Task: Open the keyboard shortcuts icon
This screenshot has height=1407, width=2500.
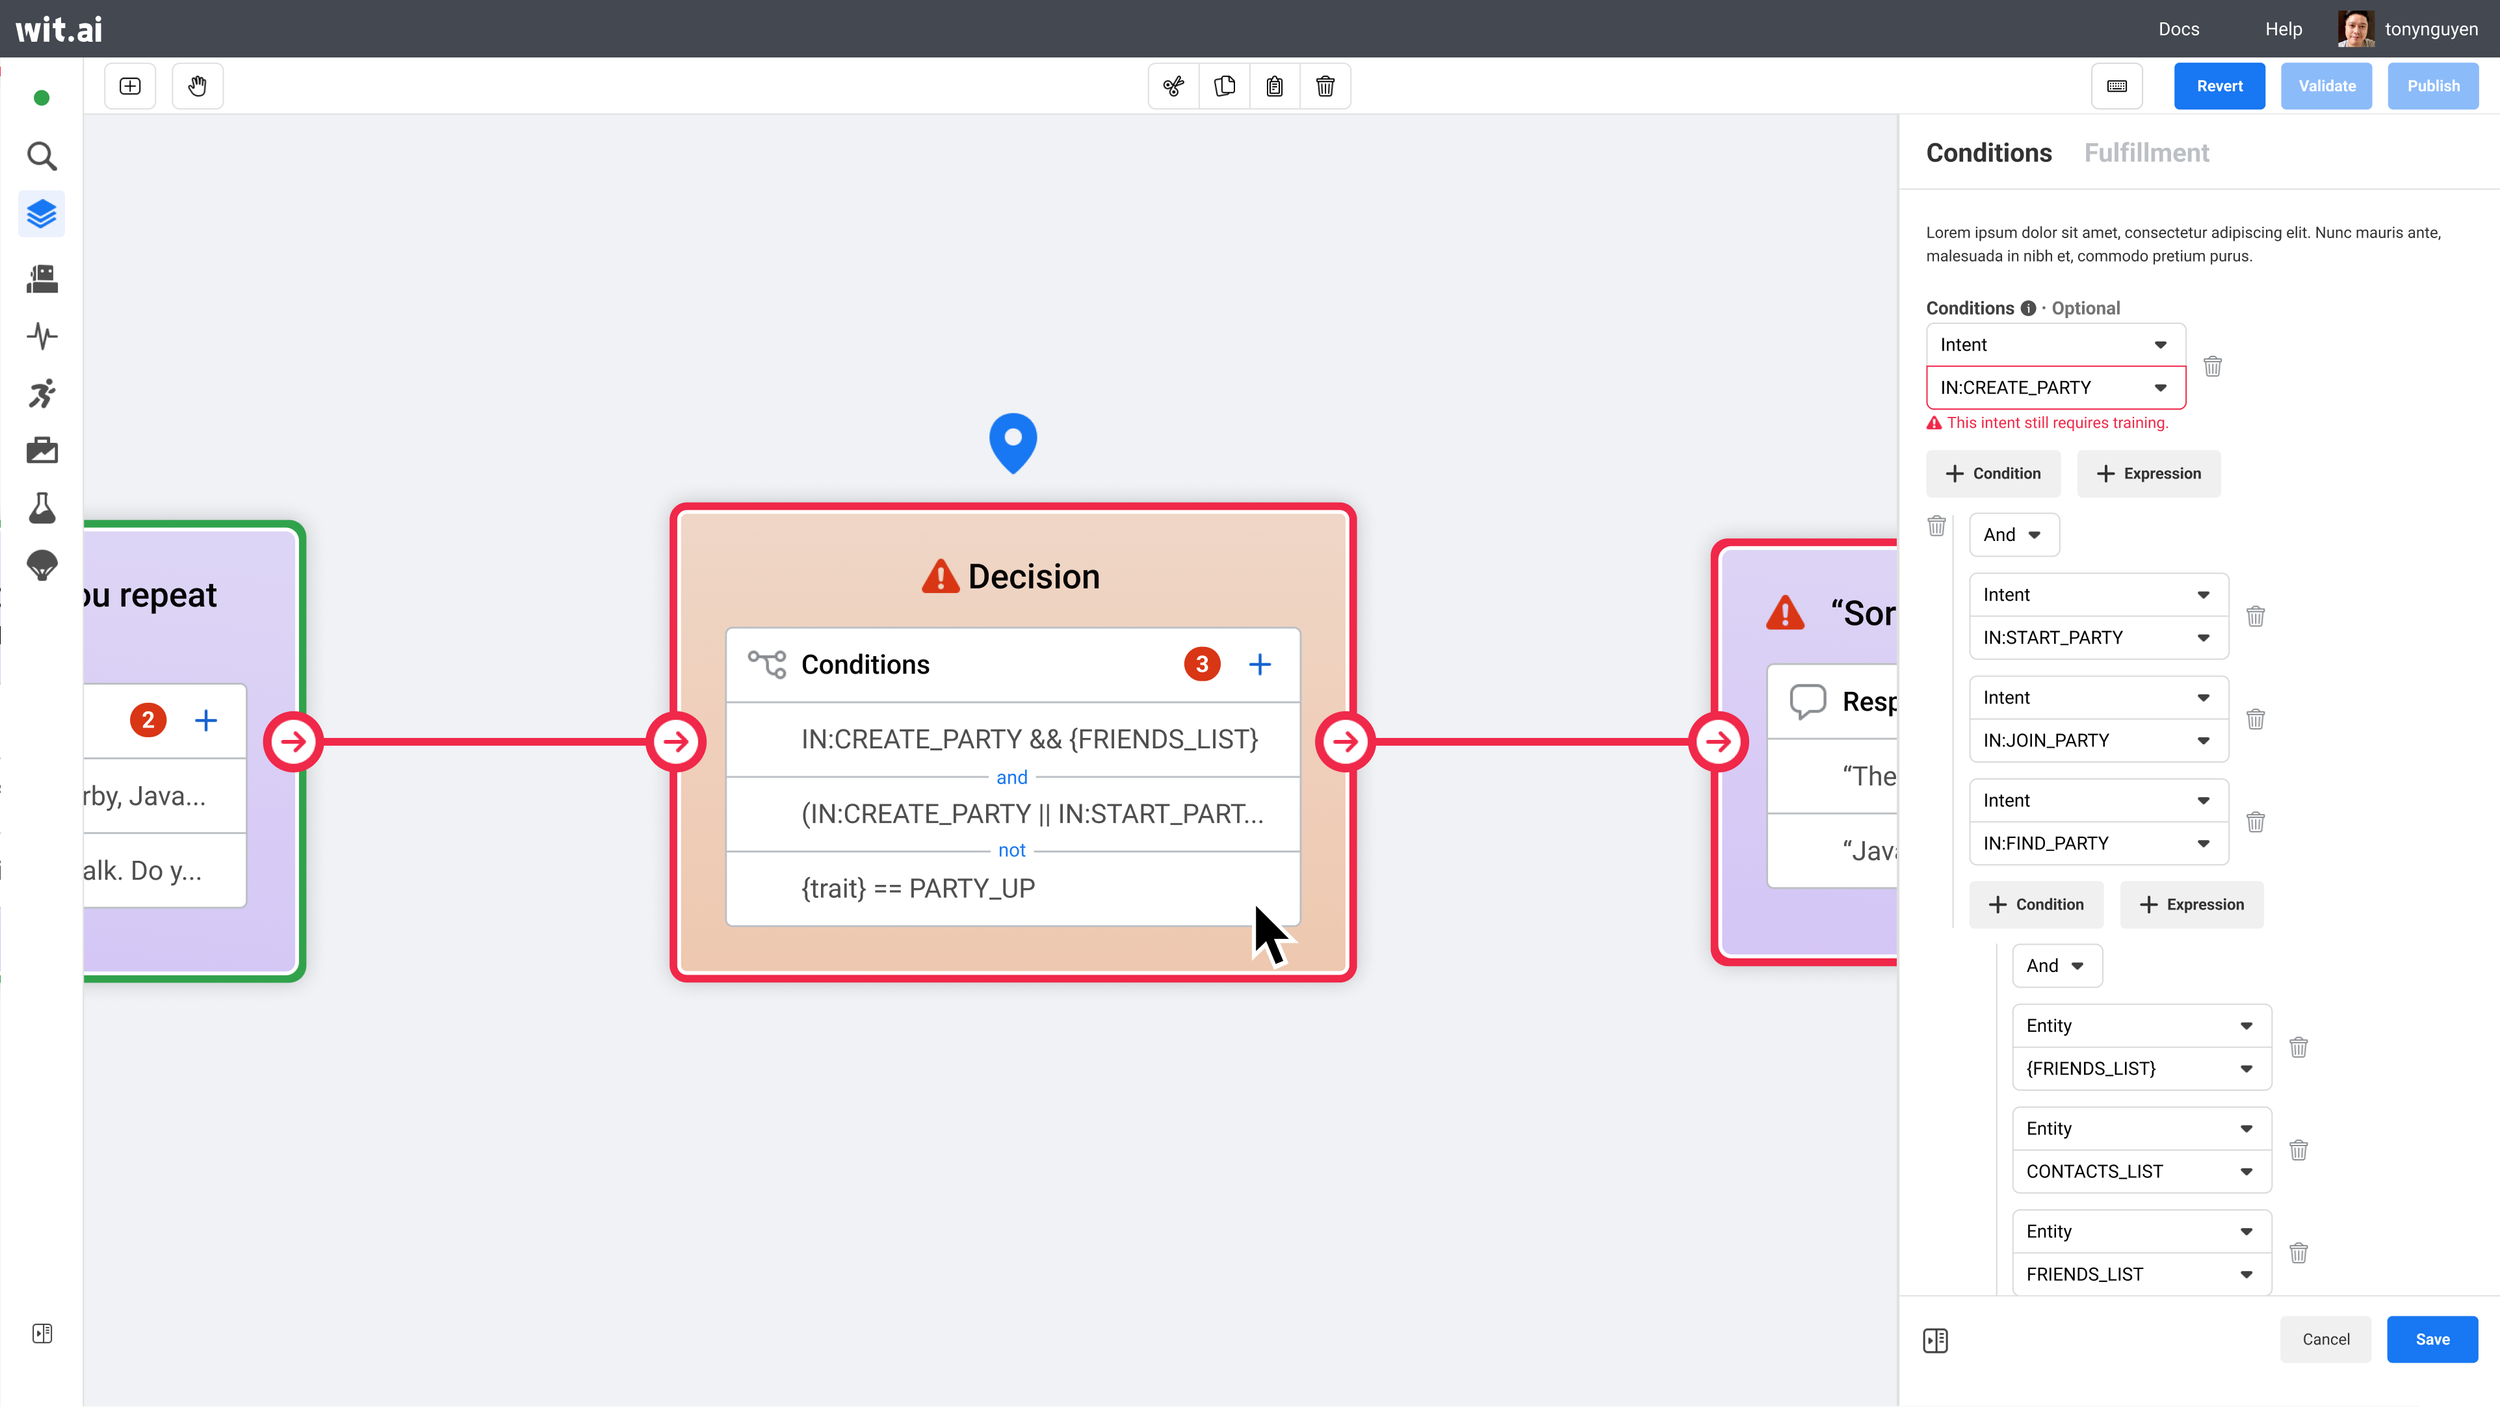Action: coord(2116,86)
